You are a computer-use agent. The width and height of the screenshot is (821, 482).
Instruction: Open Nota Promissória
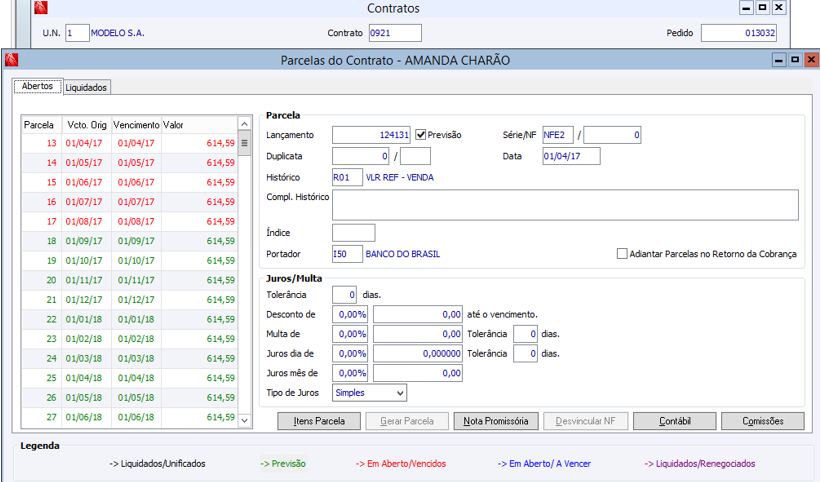pyautogui.click(x=495, y=422)
